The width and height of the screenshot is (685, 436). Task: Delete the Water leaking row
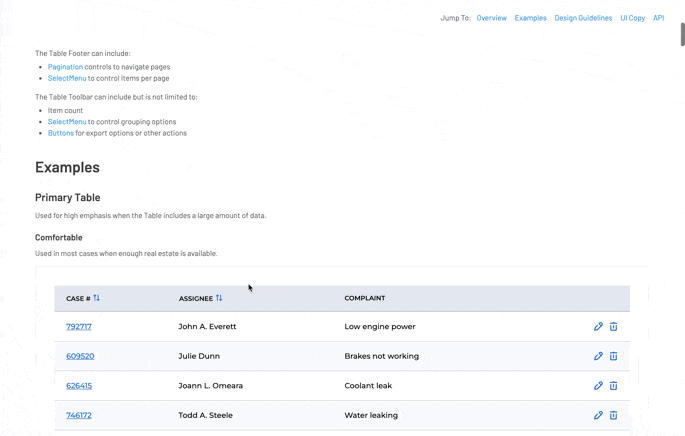613,415
